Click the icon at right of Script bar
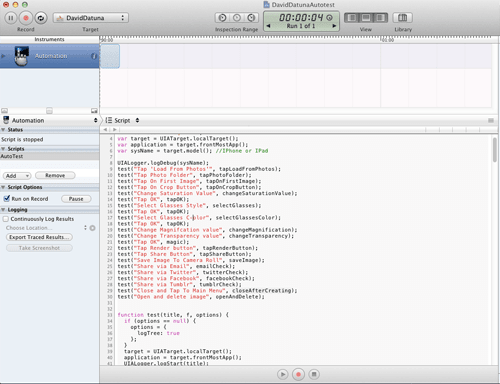 pyautogui.click(x=491, y=120)
